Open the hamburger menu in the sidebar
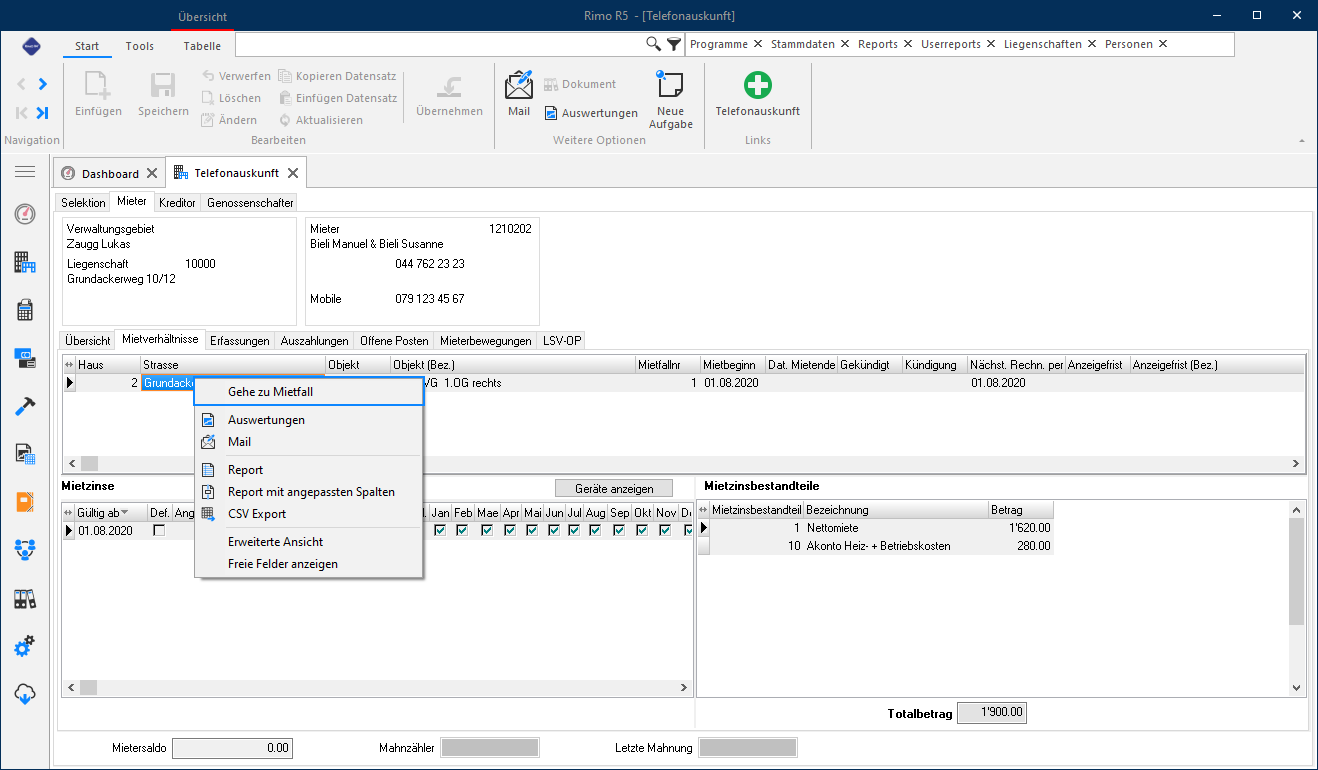 pyautogui.click(x=25, y=172)
